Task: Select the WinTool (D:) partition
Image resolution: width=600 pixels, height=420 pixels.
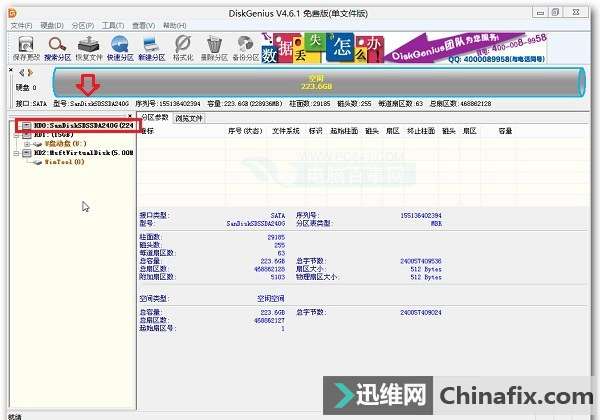Action: click(64, 162)
